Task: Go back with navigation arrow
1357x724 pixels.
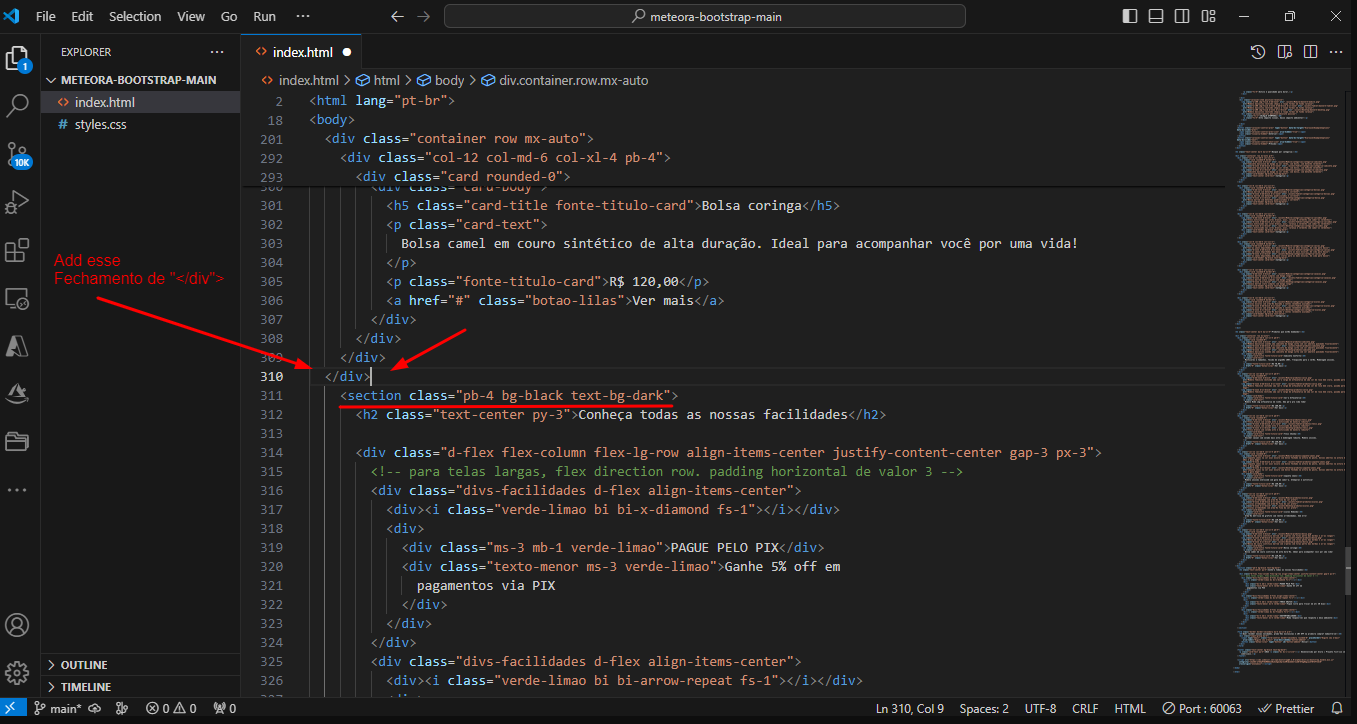Action: 397,17
